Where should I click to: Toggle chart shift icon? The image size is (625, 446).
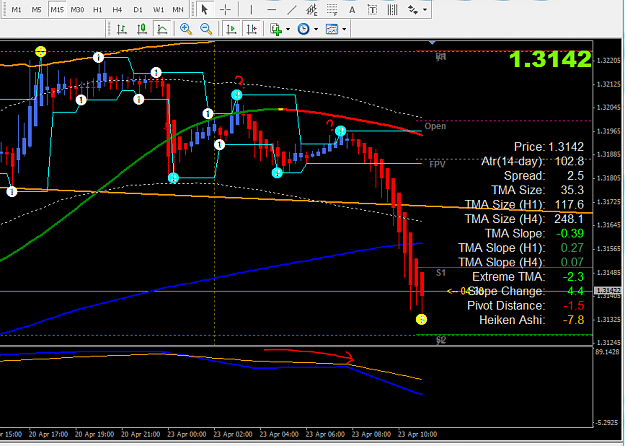pyautogui.click(x=252, y=29)
